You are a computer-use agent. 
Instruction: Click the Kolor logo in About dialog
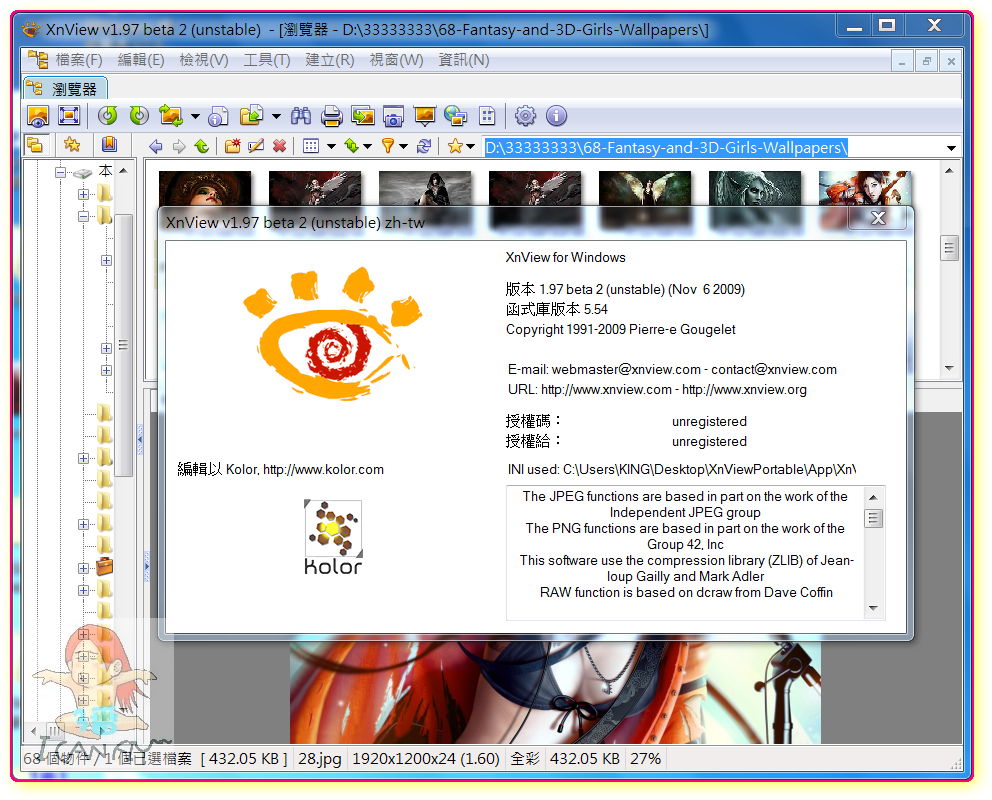point(333,536)
